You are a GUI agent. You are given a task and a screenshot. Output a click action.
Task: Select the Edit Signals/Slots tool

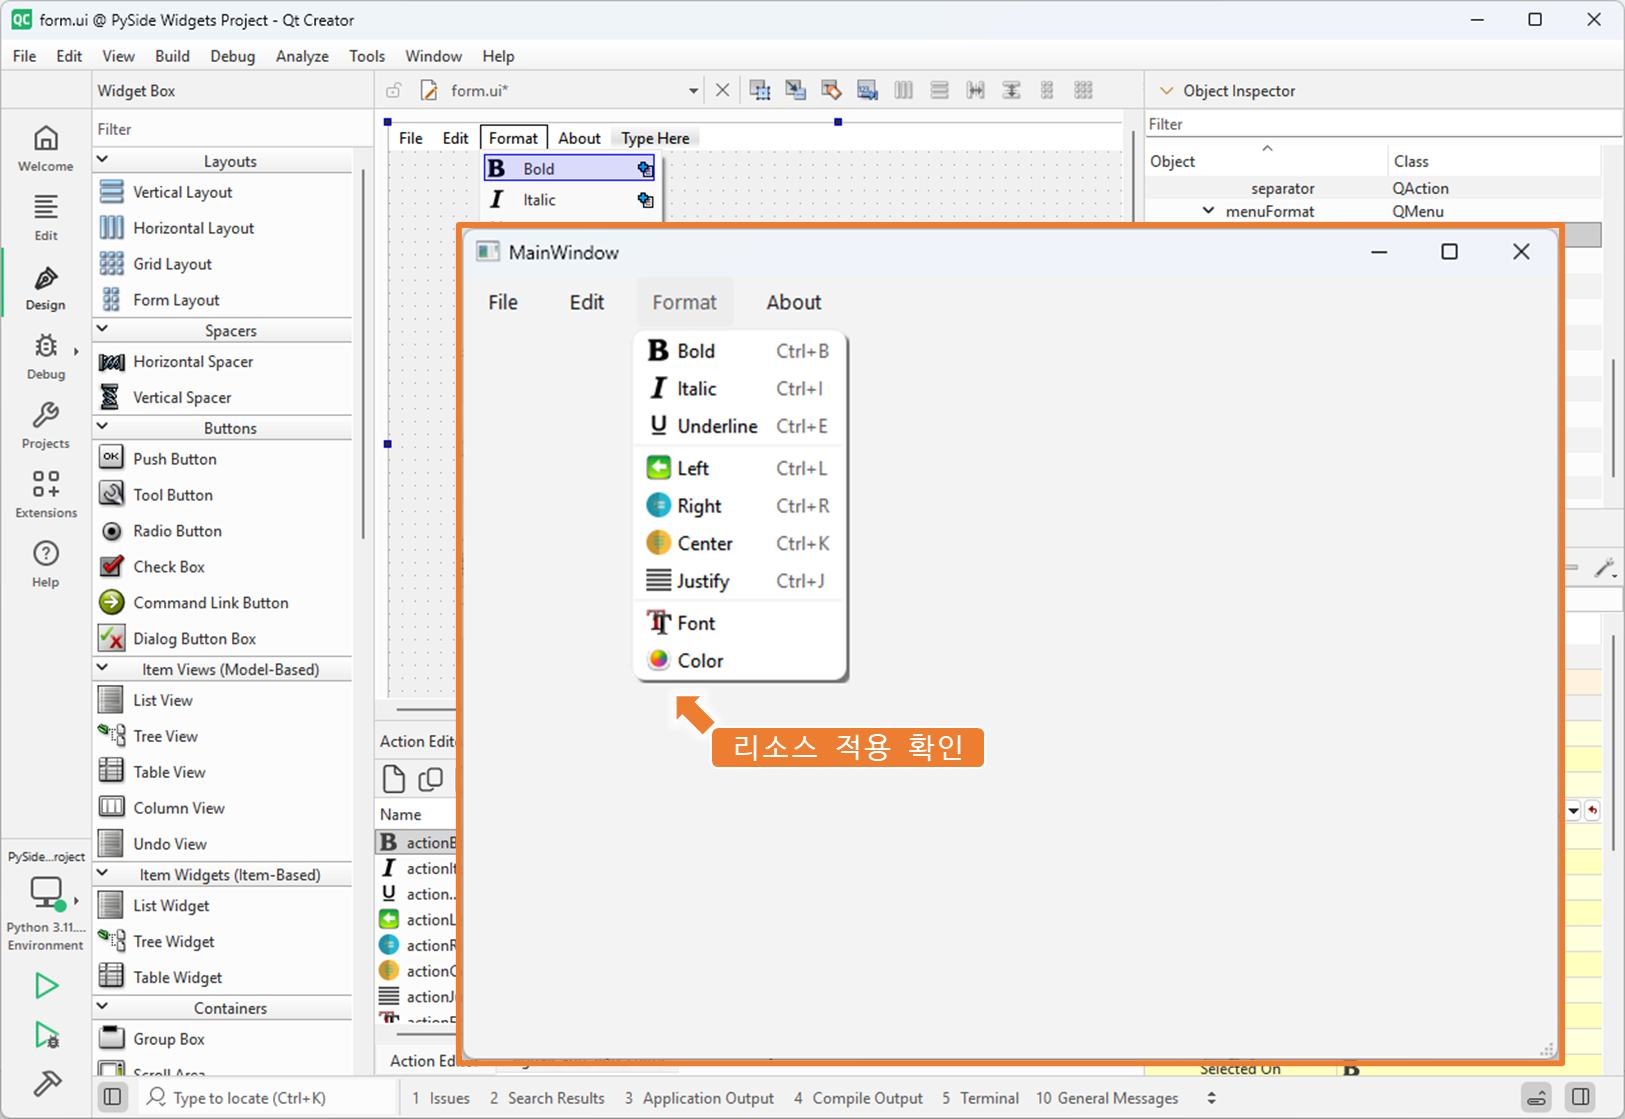pyautogui.click(x=796, y=90)
